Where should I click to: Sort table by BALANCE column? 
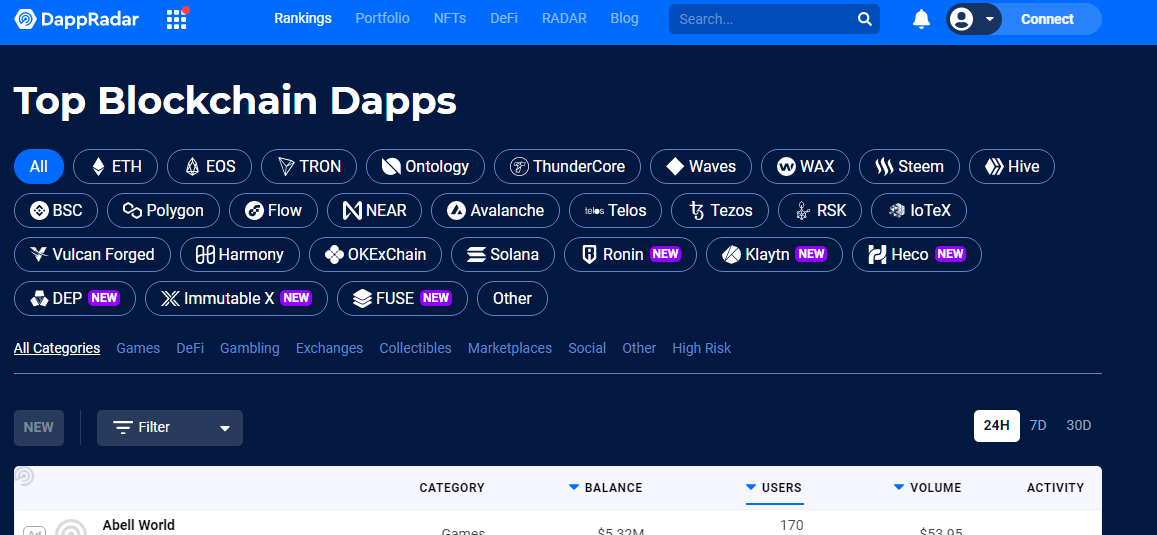605,488
